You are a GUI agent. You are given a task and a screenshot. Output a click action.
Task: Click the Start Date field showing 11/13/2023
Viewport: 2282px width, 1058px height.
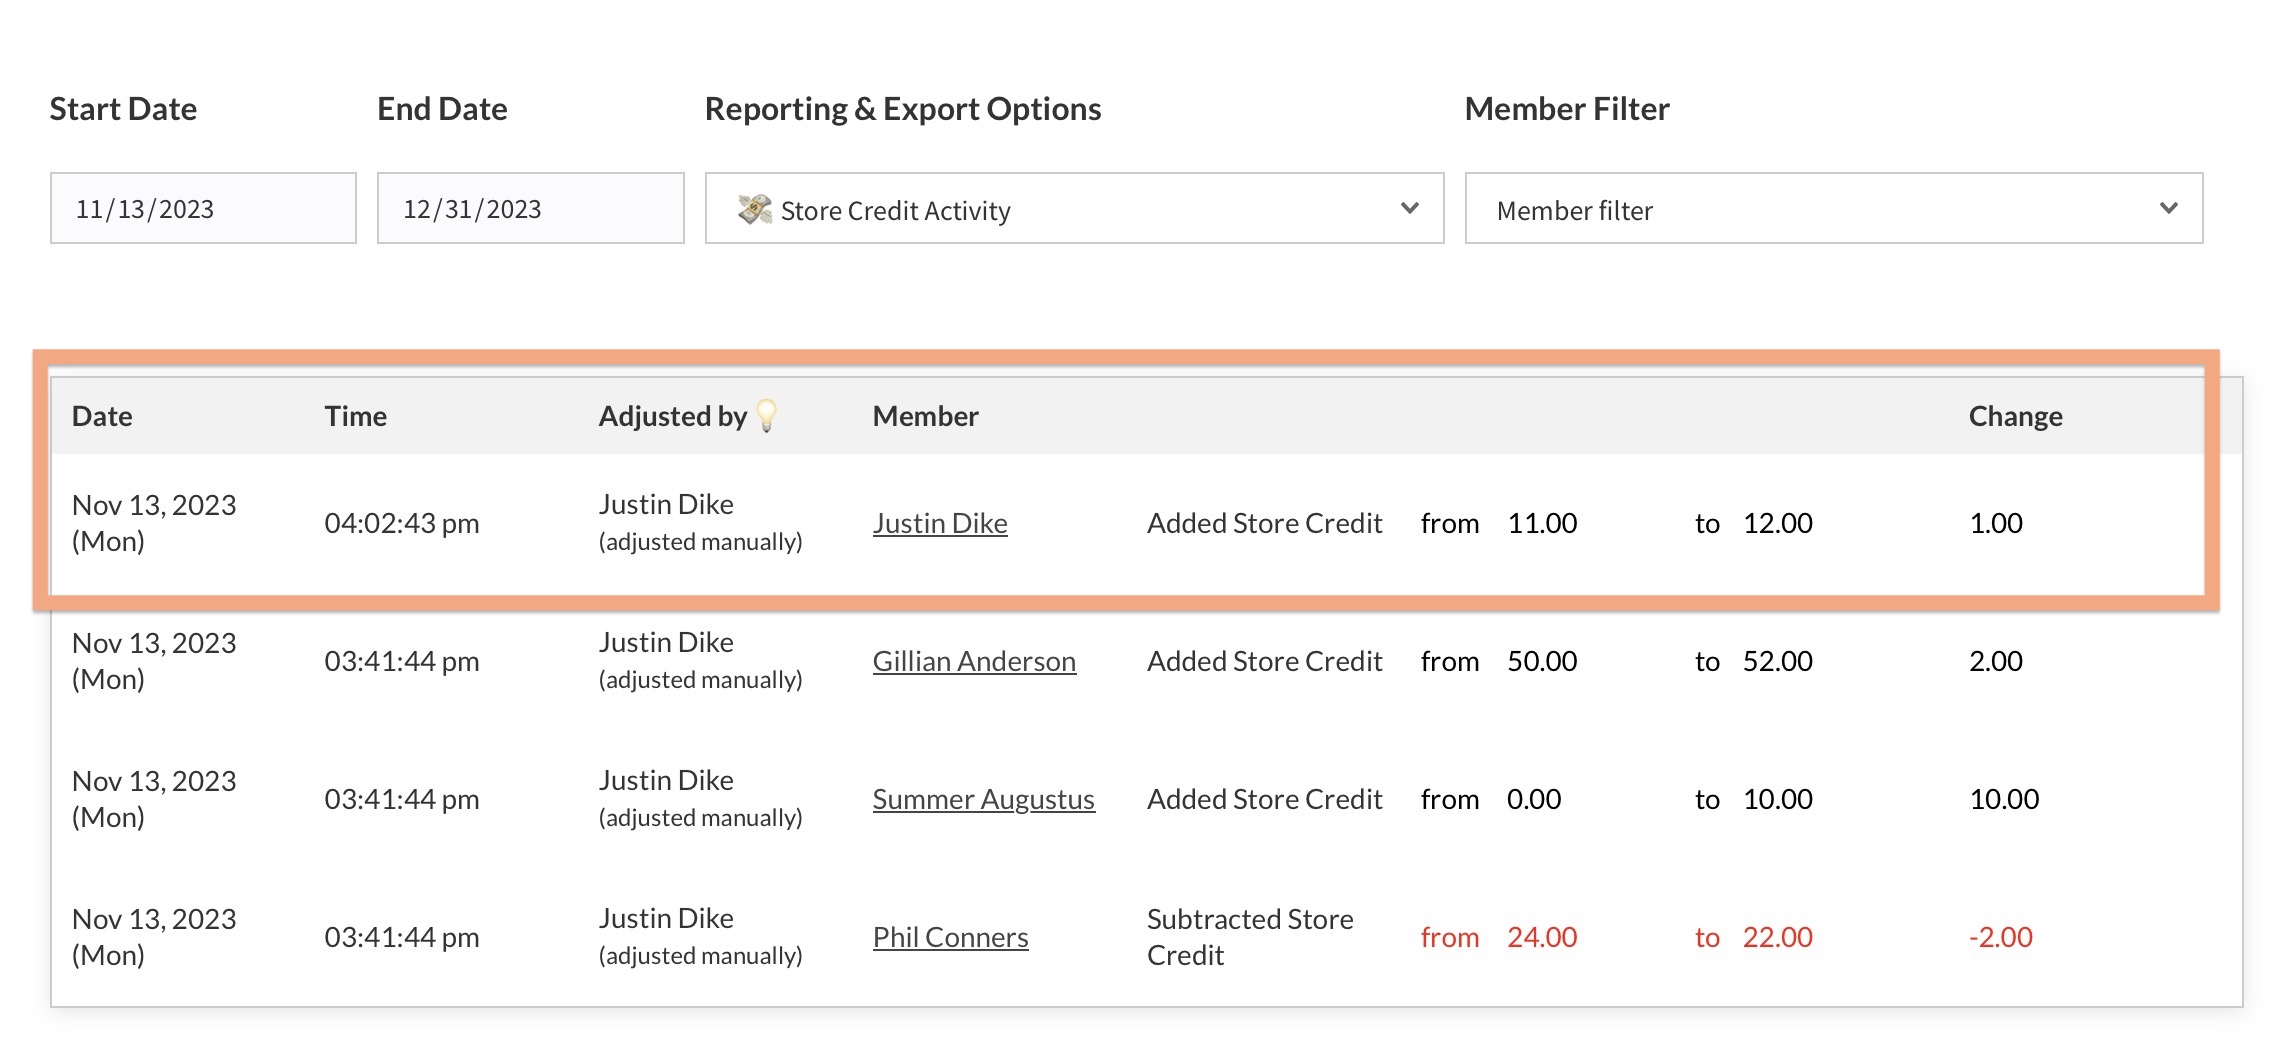(x=203, y=209)
